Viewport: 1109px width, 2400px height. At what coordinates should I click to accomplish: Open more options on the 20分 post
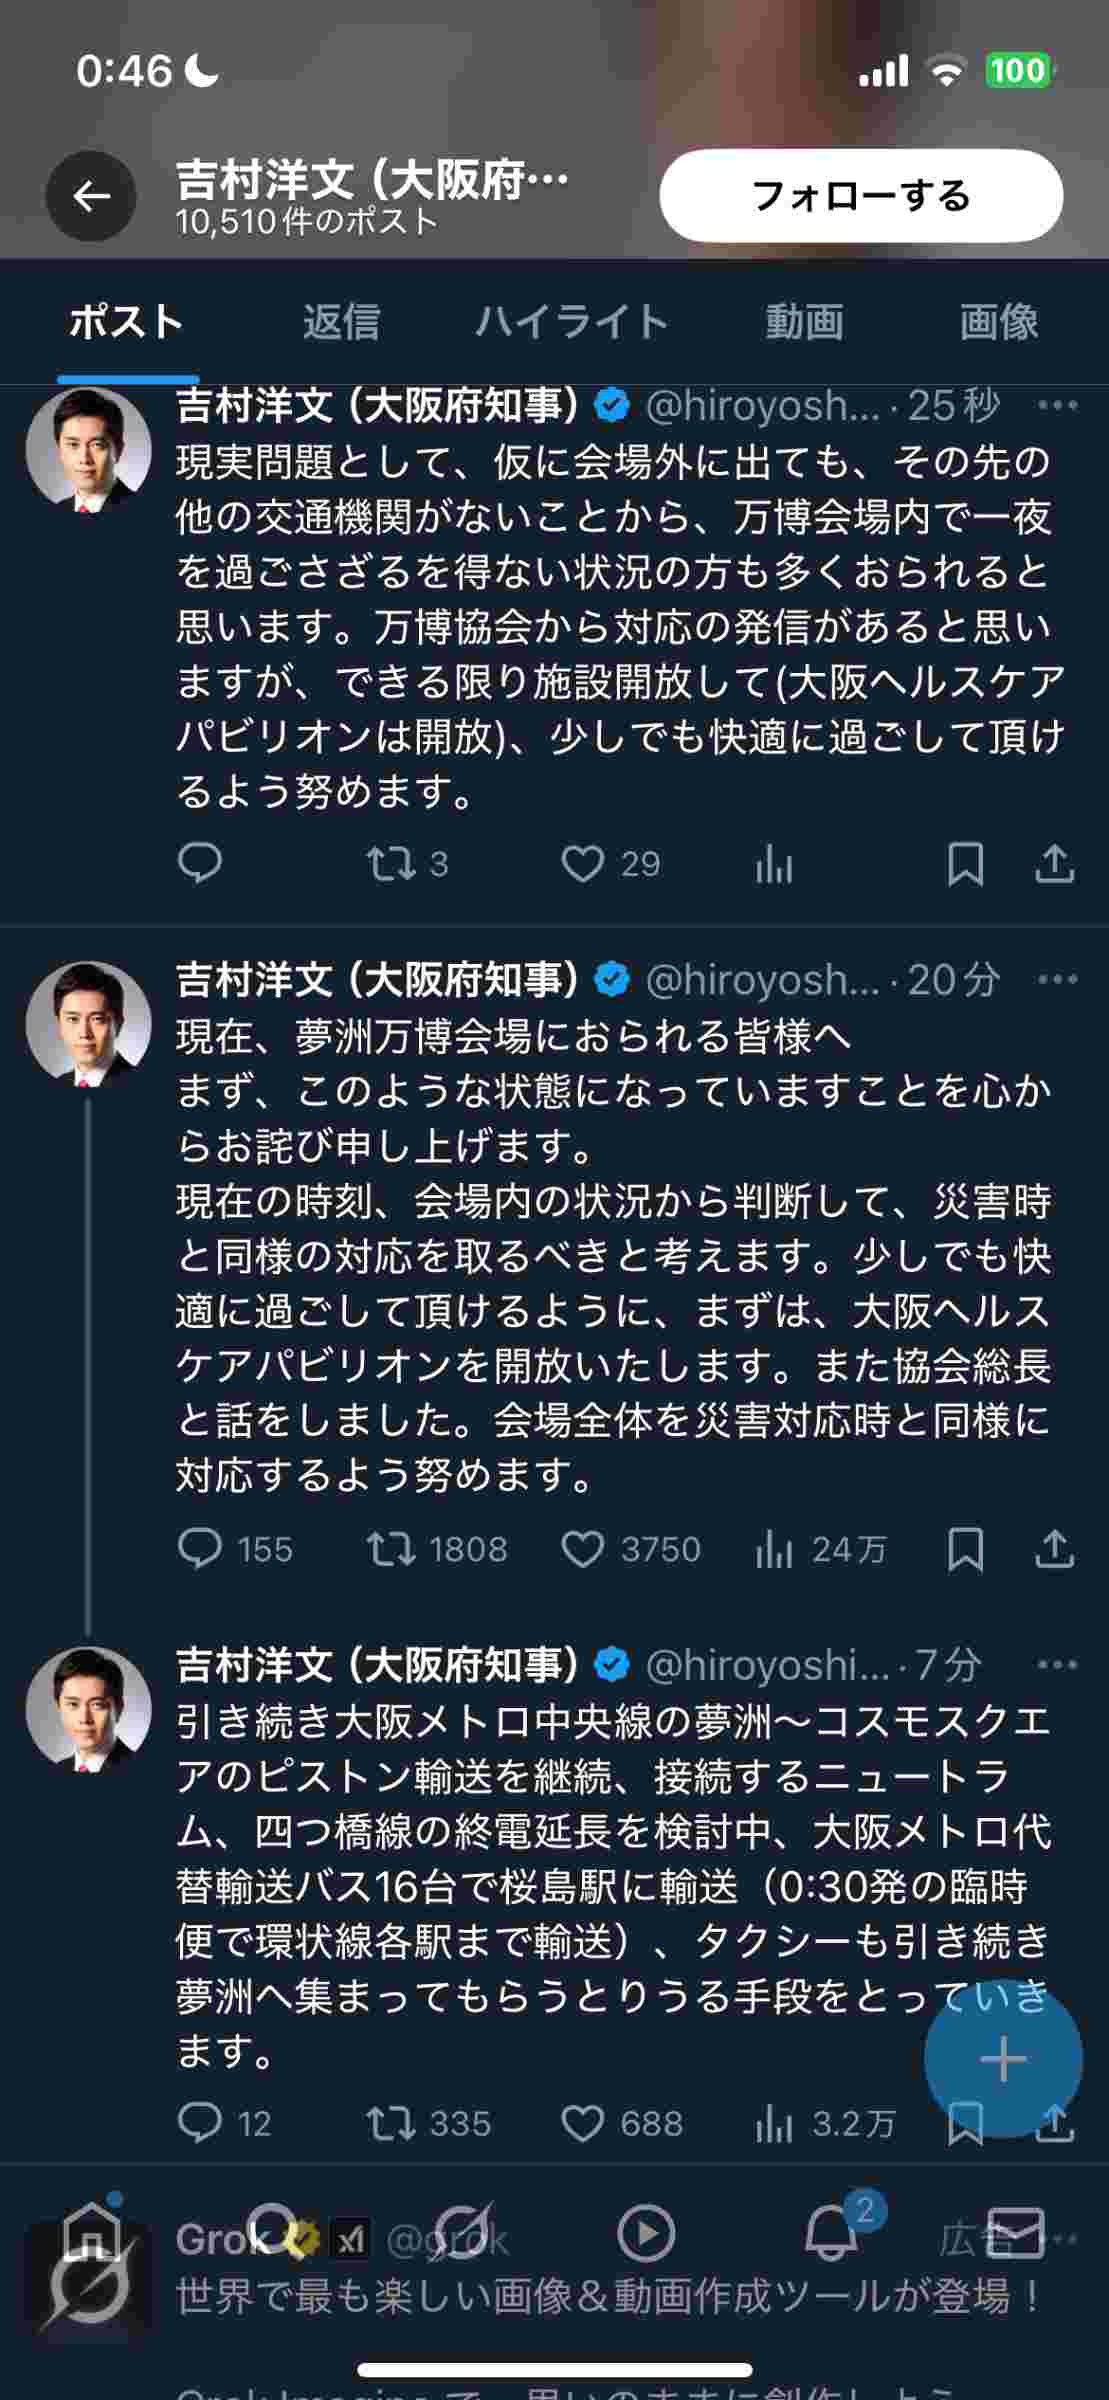[x=1057, y=979]
